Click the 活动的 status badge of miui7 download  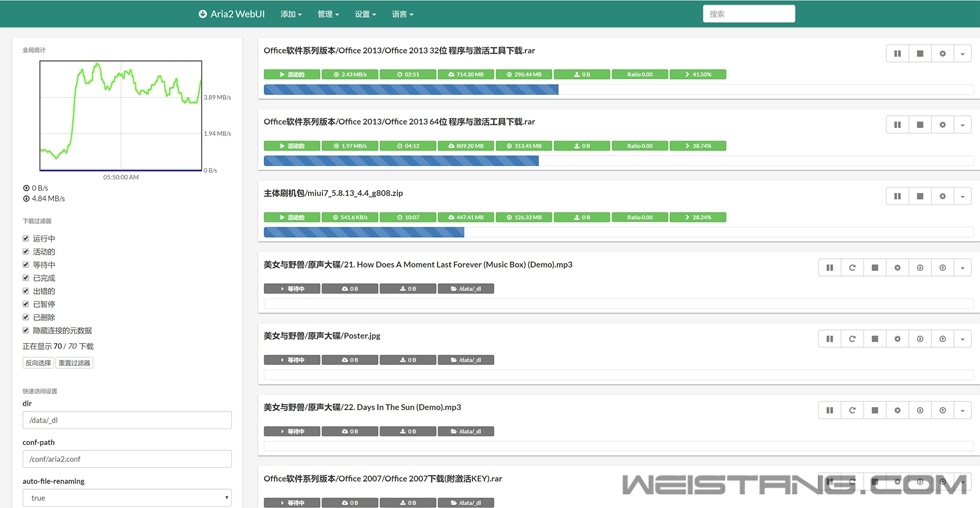click(x=292, y=217)
